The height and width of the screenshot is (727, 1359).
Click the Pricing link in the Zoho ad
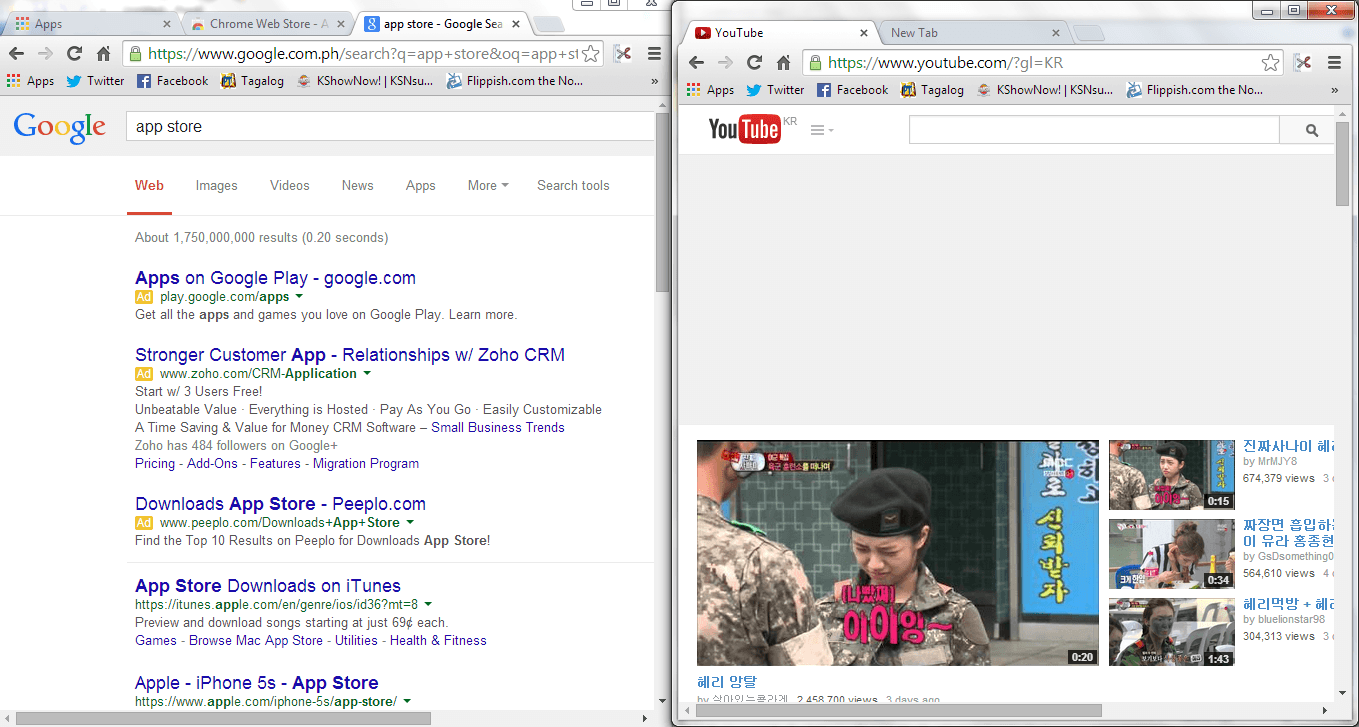155,463
